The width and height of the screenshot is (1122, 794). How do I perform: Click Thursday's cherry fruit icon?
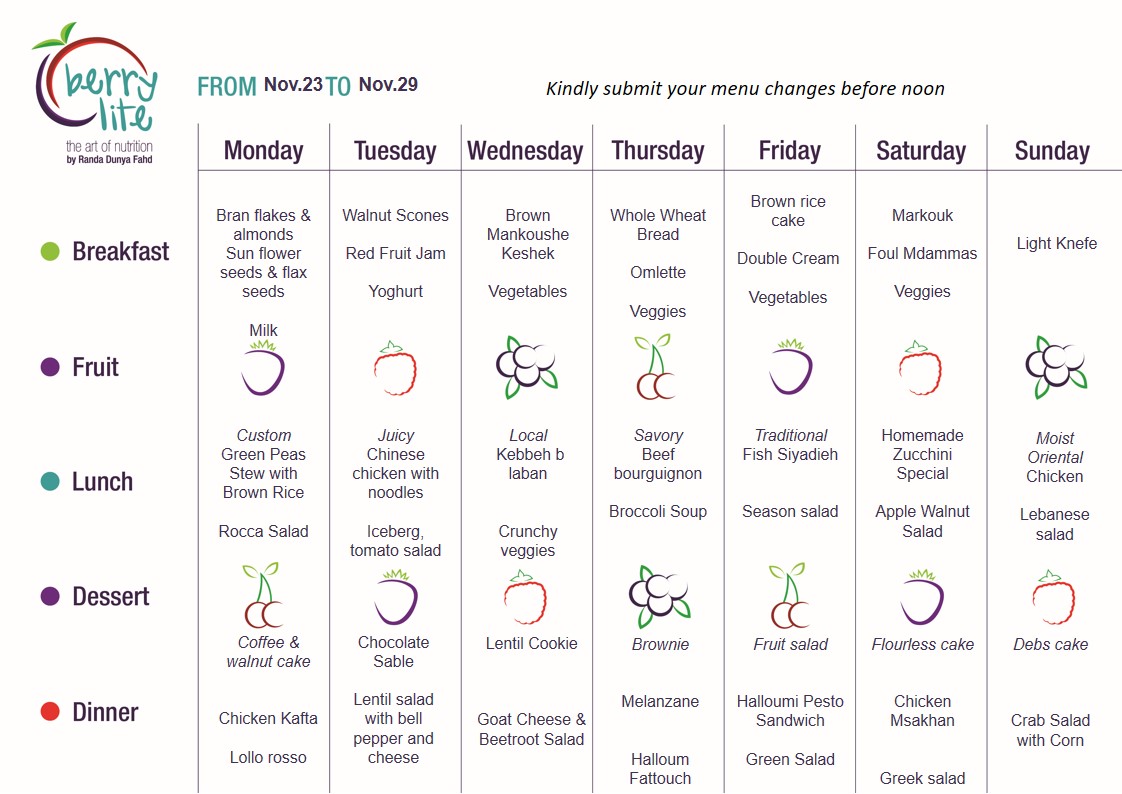(655, 366)
